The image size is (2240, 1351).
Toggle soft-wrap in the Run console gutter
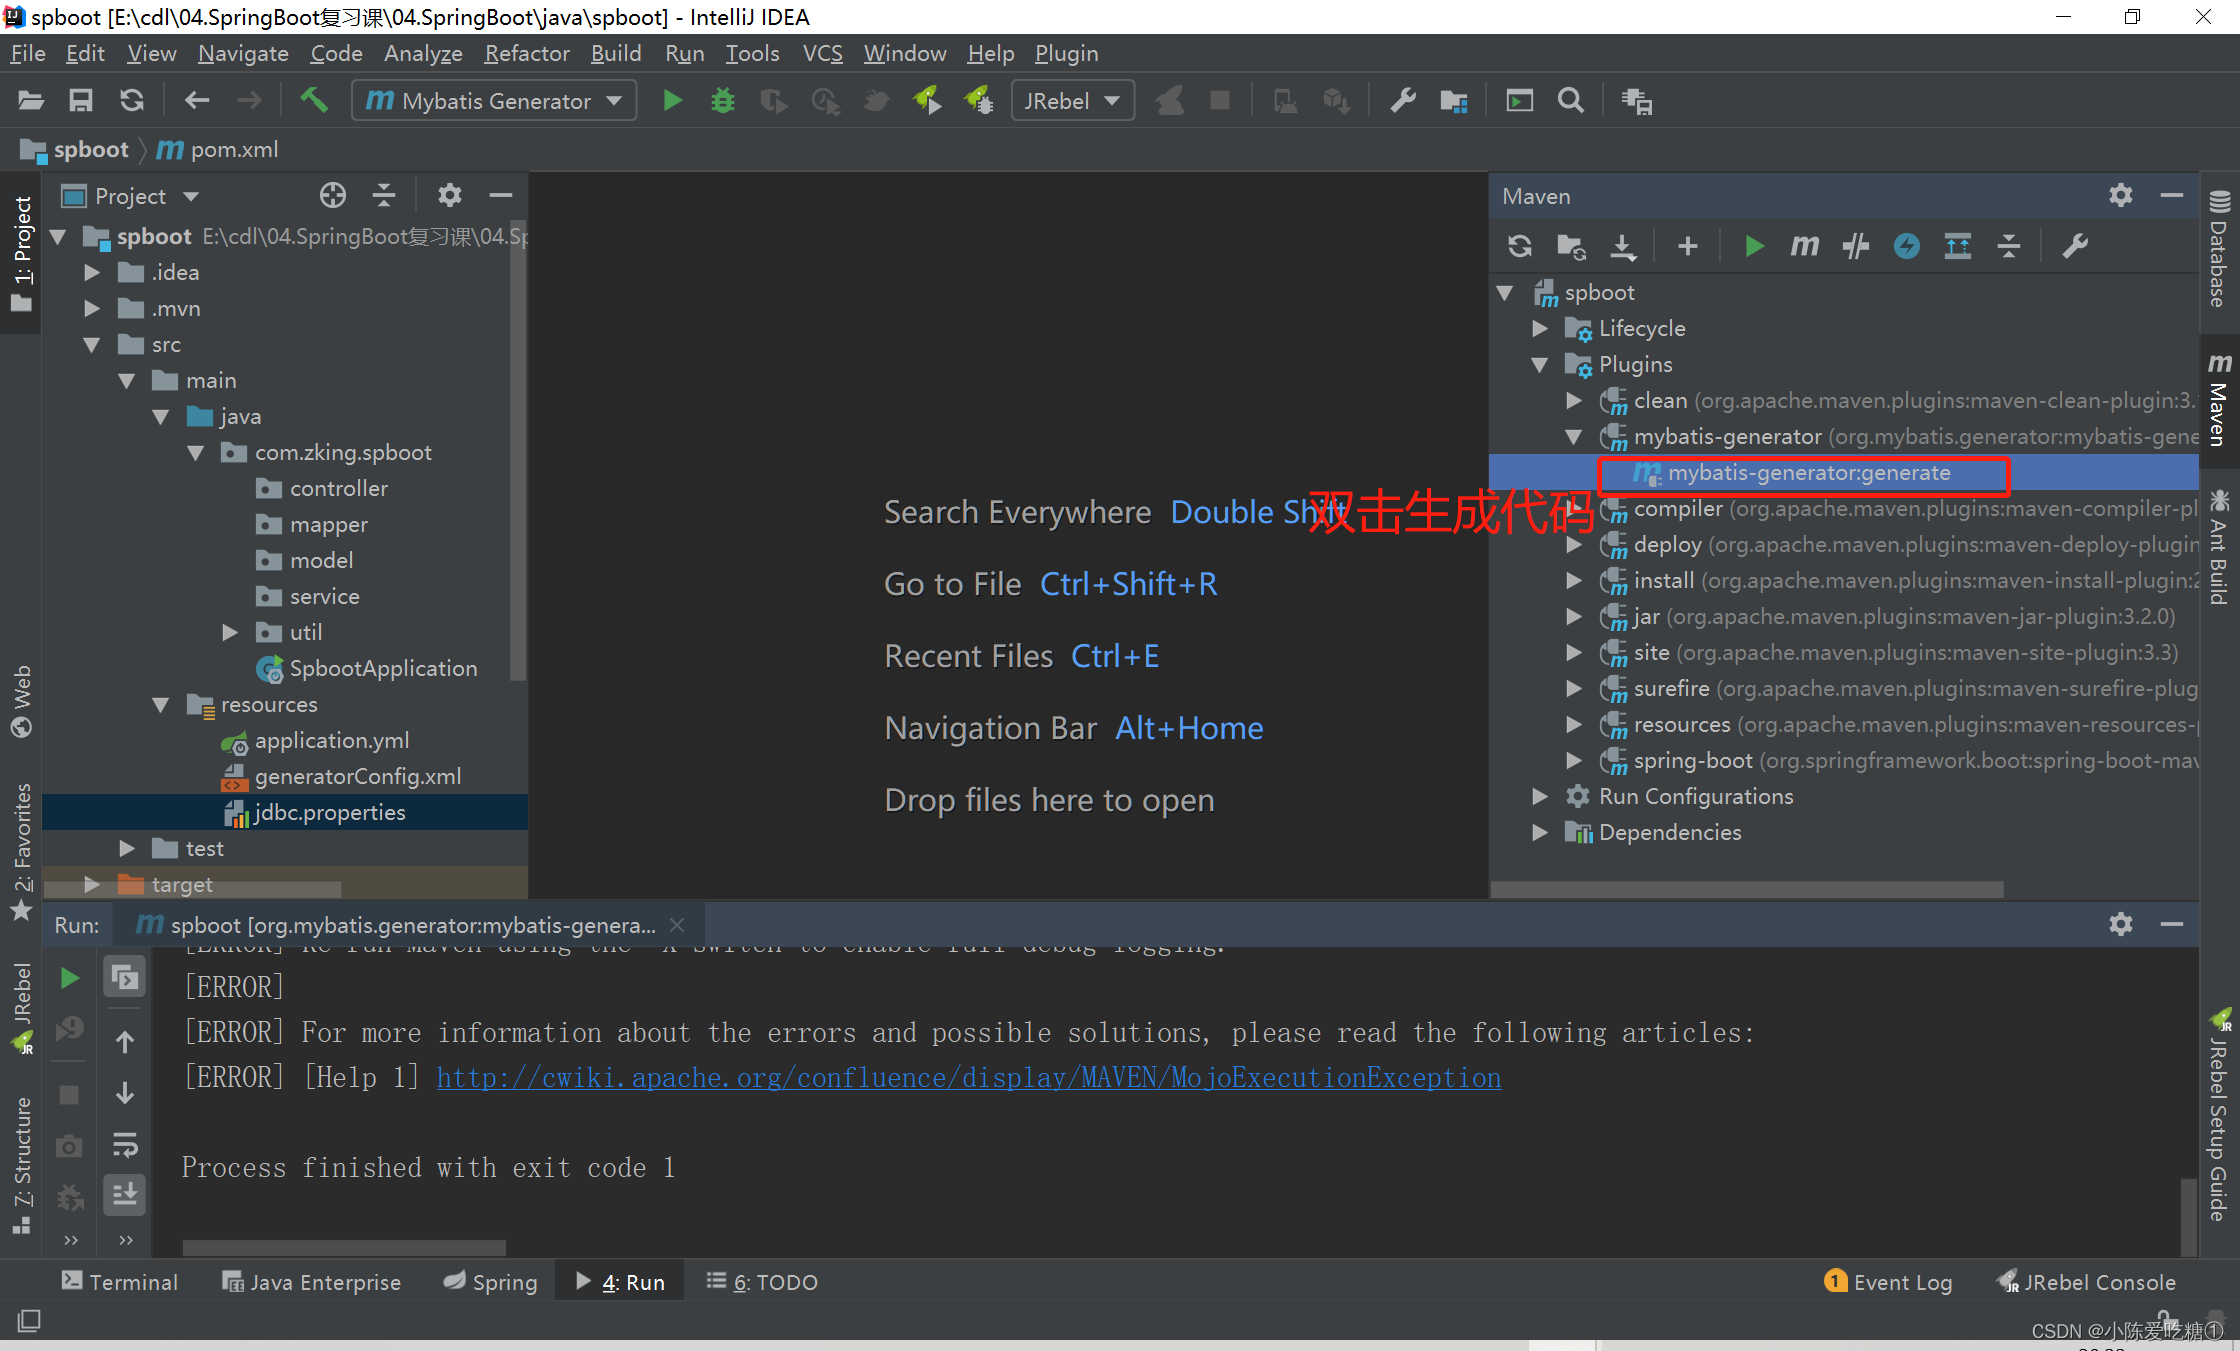tap(124, 1146)
